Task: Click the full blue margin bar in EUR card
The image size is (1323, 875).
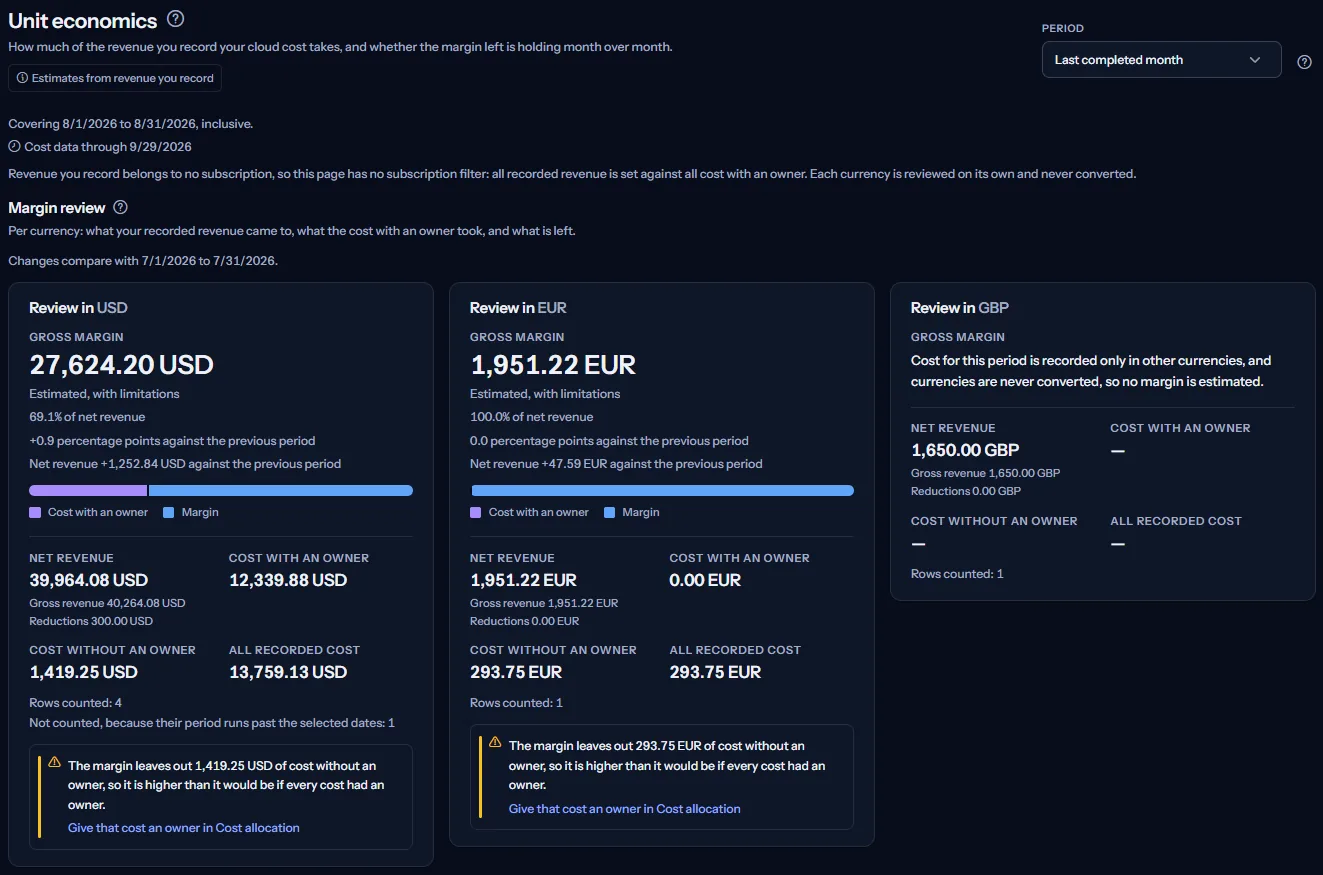Action: (x=662, y=491)
